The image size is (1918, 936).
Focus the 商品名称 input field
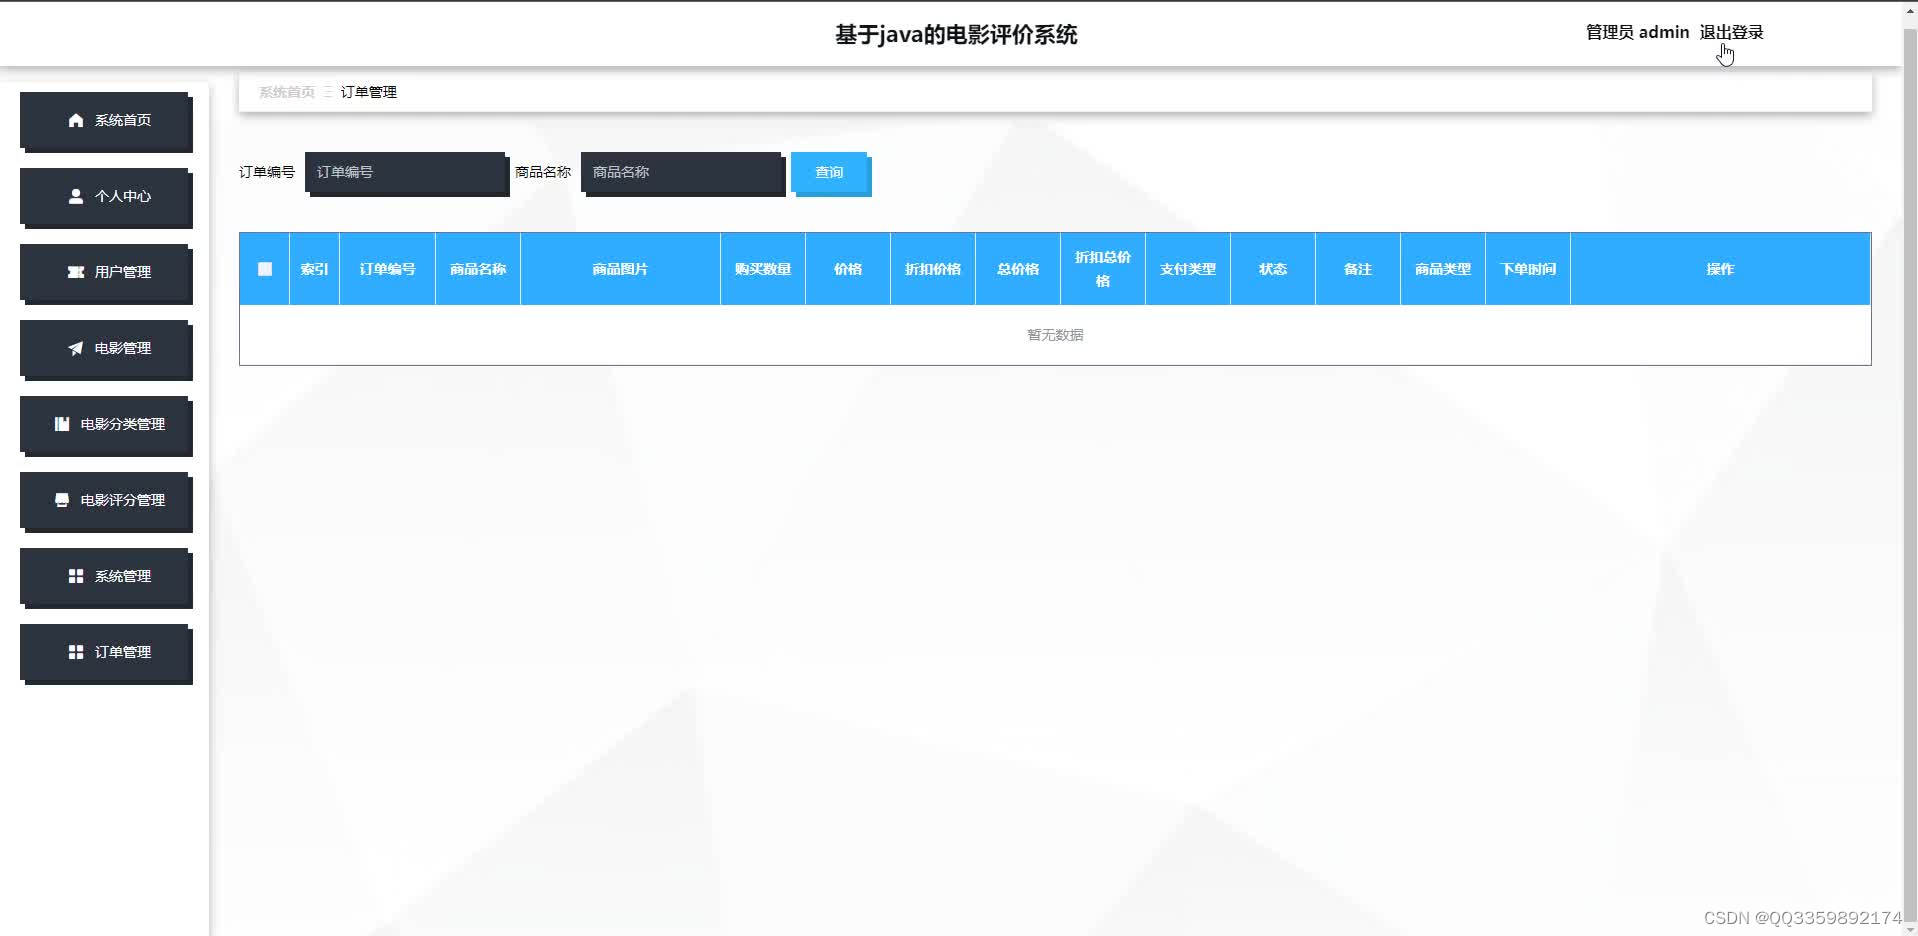(681, 172)
